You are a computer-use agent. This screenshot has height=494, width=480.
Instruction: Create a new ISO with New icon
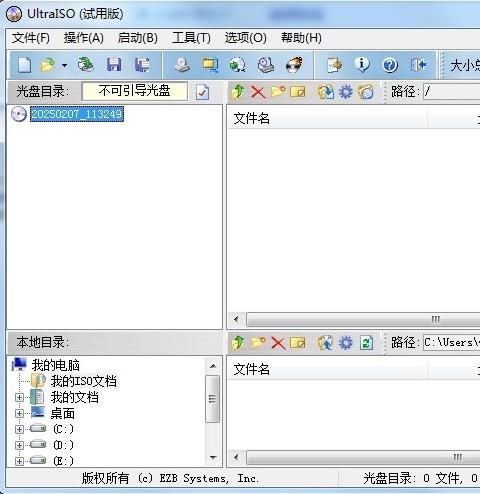[25, 65]
